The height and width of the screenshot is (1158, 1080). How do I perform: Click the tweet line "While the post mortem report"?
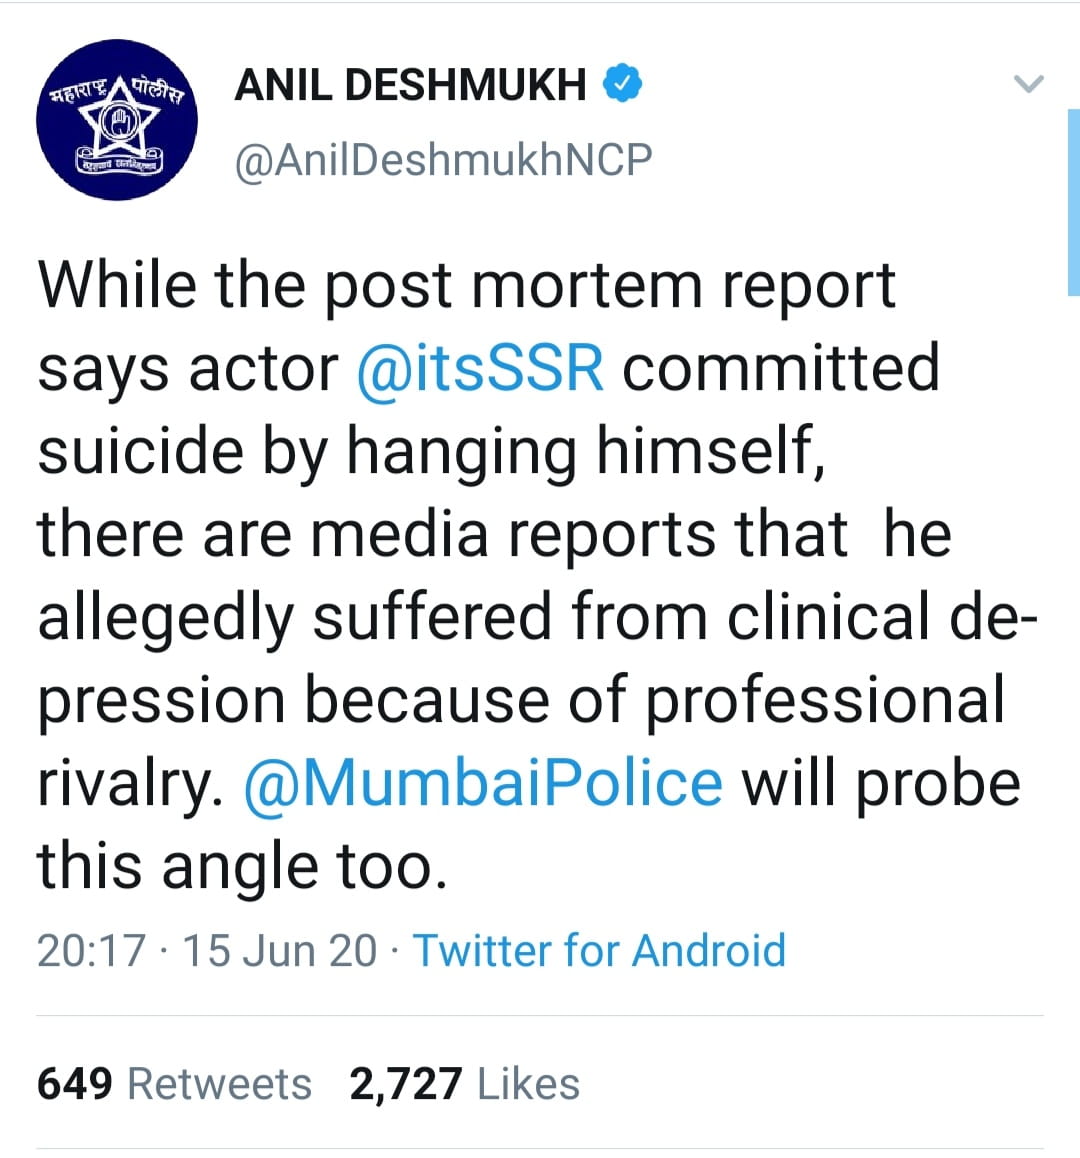pyautogui.click(x=466, y=286)
